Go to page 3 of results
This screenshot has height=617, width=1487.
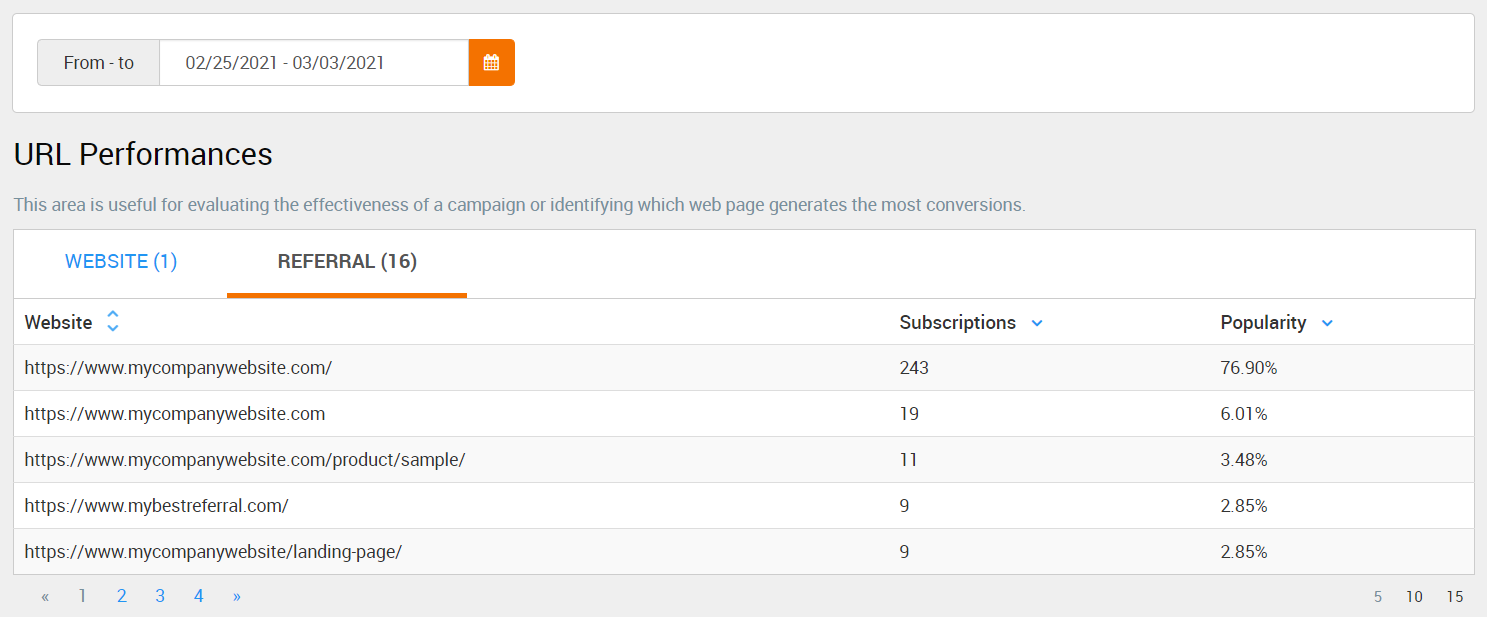160,596
